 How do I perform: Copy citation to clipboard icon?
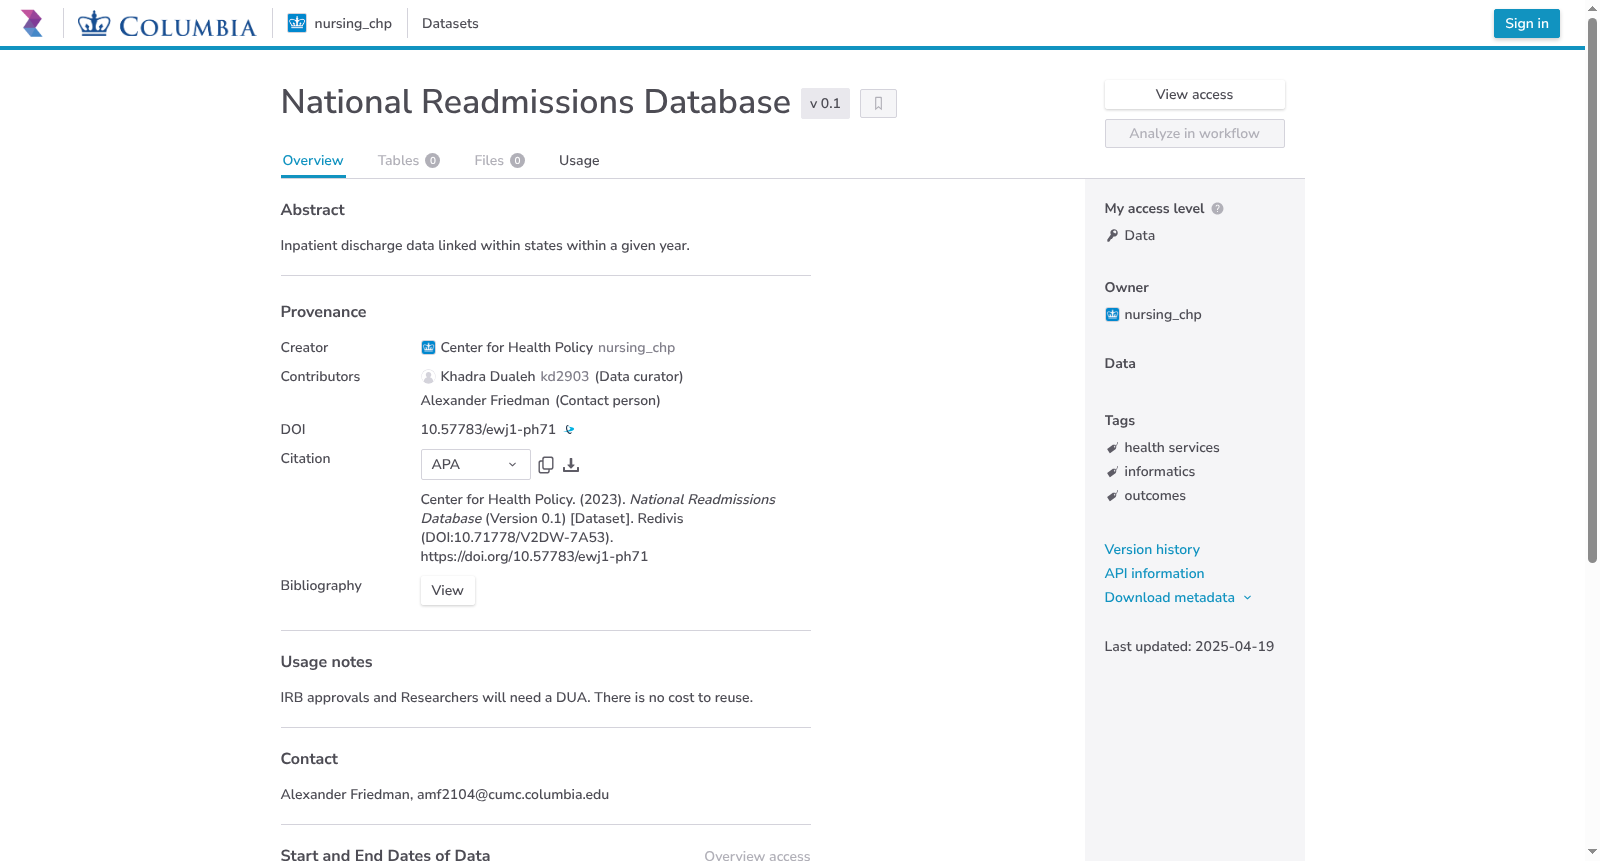[546, 465]
